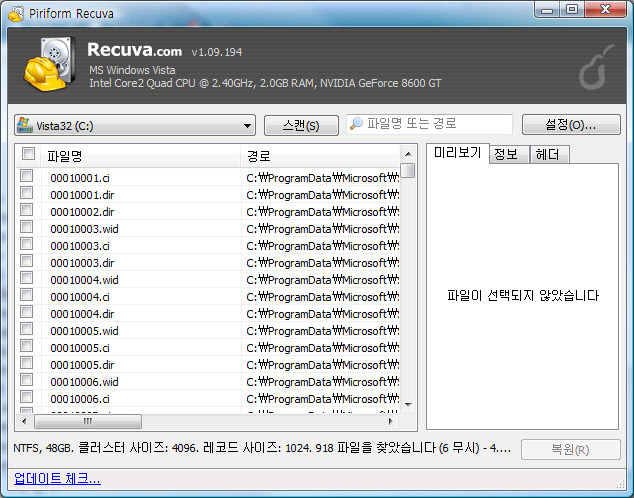The height and width of the screenshot is (498, 634).
Task: Select file name 00010004.dir
Action: point(82,314)
